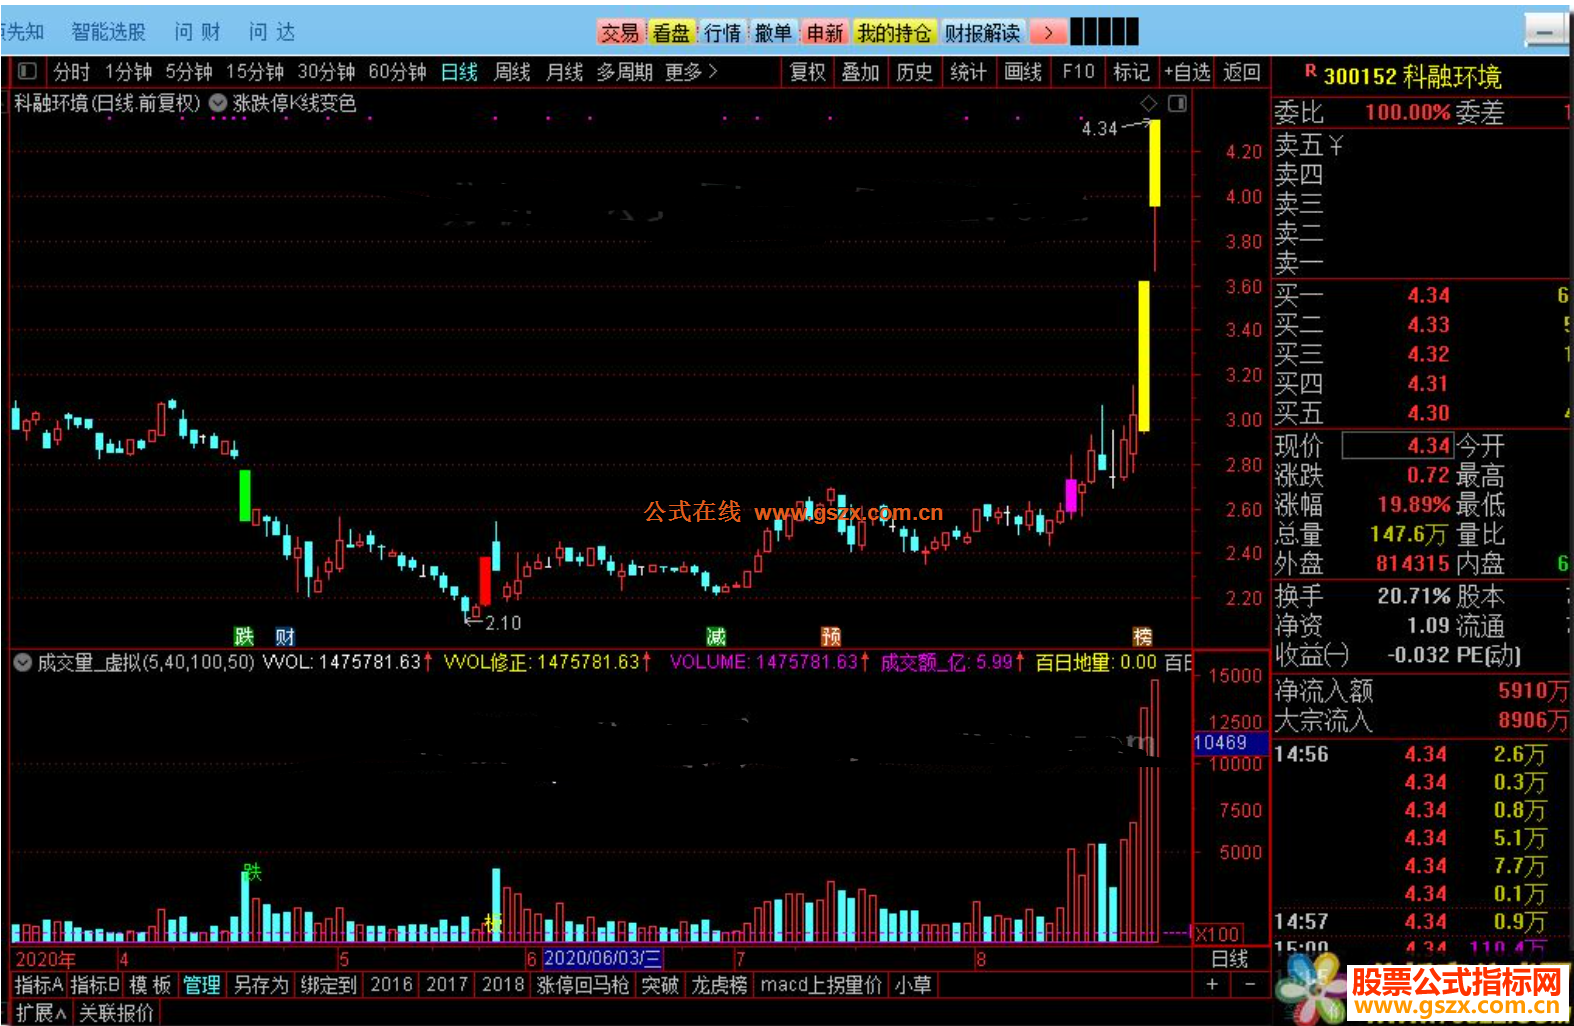Screen dimensions: 1574x1026
Task: Select the 指标B tab
Action: coord(95,985)
